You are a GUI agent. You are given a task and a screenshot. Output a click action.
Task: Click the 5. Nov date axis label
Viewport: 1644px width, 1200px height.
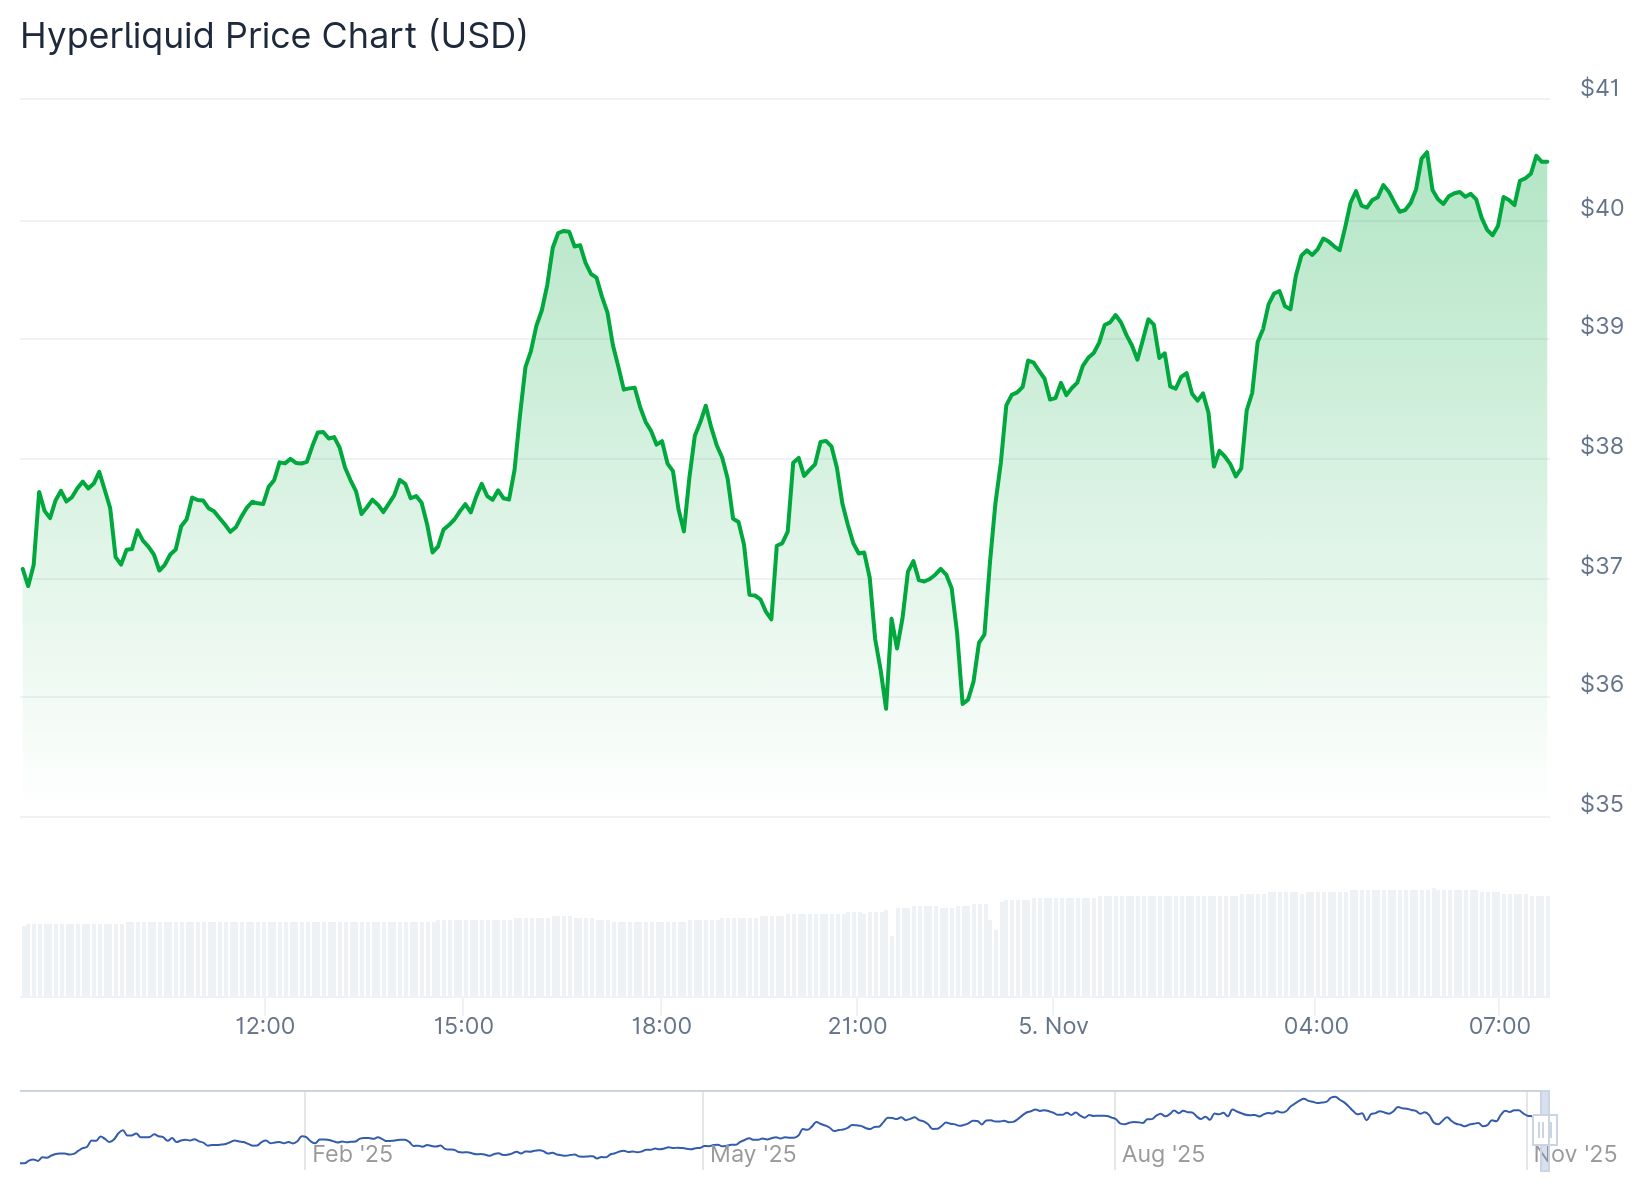(x=1053, y=1026)
